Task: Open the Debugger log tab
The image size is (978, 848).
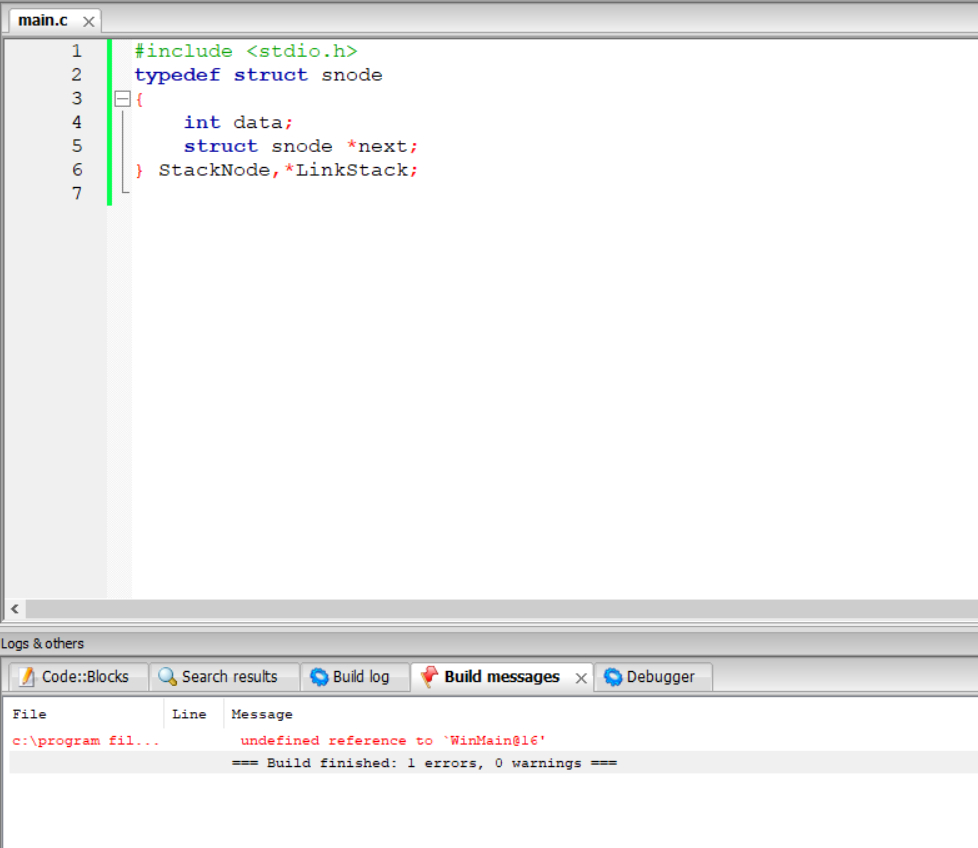Action: pyautogui.click(x=653, y=677)
